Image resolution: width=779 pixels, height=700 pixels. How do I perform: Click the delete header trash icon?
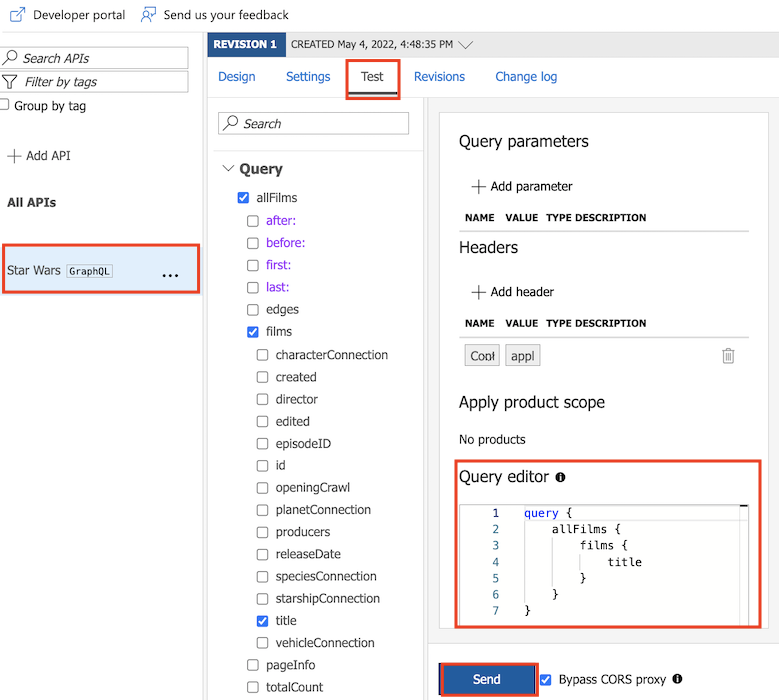(728, 356)
